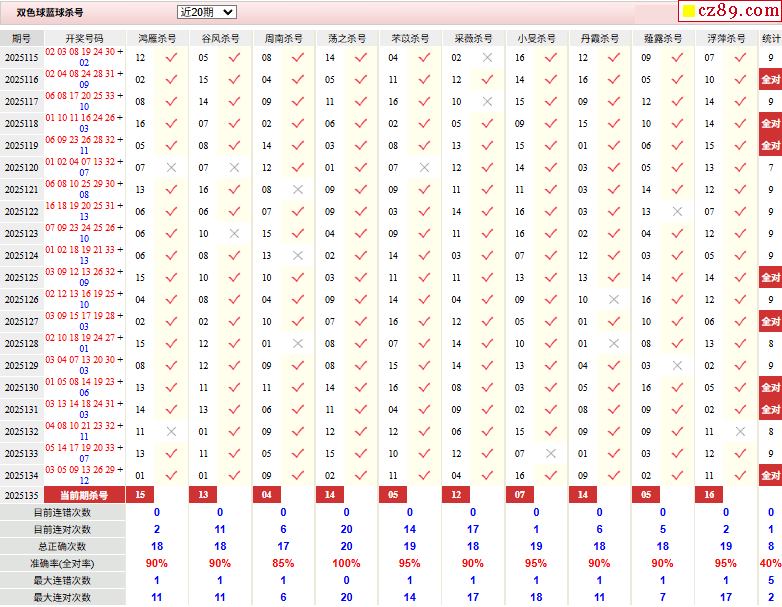Click the gray X in 采薇杀号 for 2025115

487,58
